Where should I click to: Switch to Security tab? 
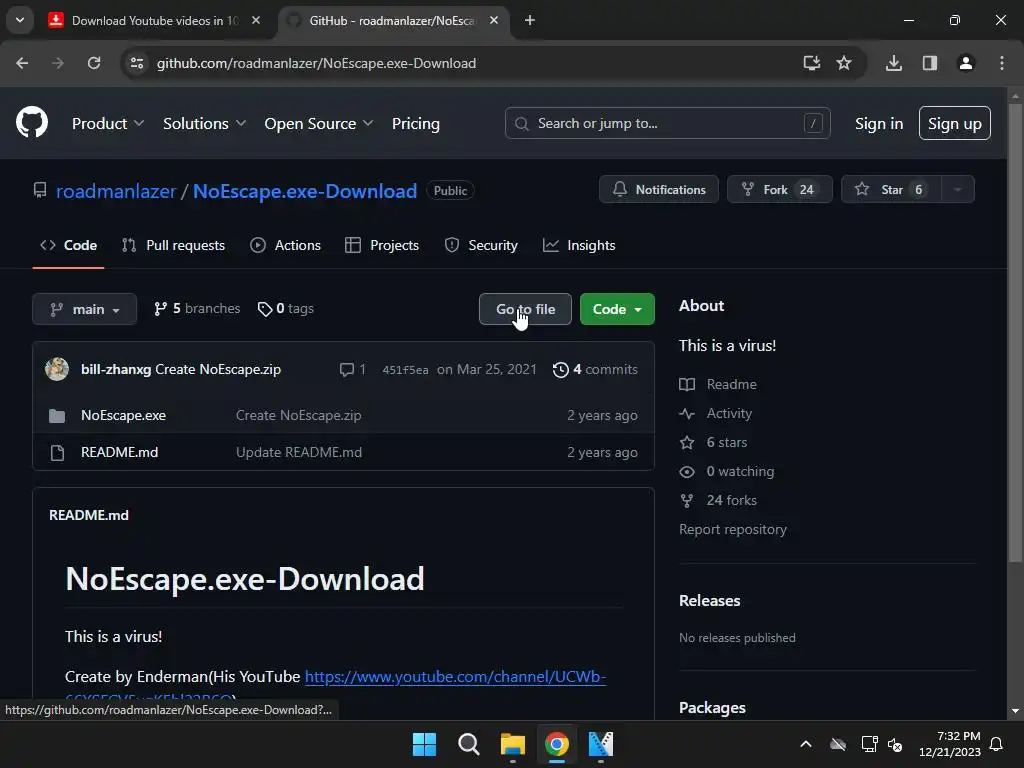[x=481, y=246]
